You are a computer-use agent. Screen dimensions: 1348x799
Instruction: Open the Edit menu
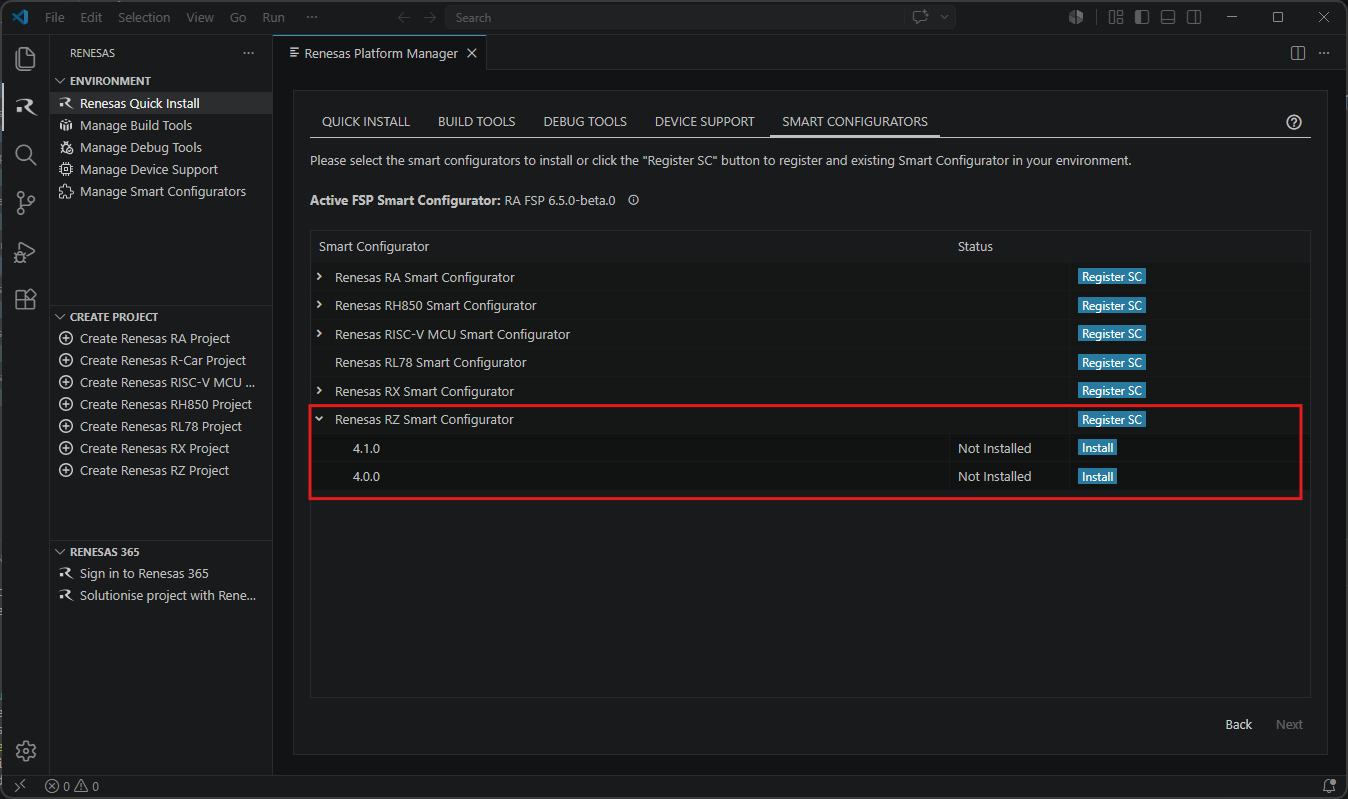pos(91,17)
